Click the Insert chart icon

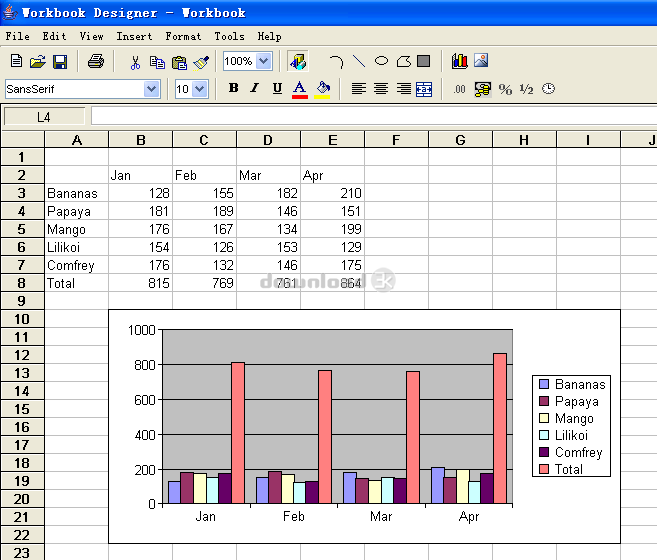(460, 61)
